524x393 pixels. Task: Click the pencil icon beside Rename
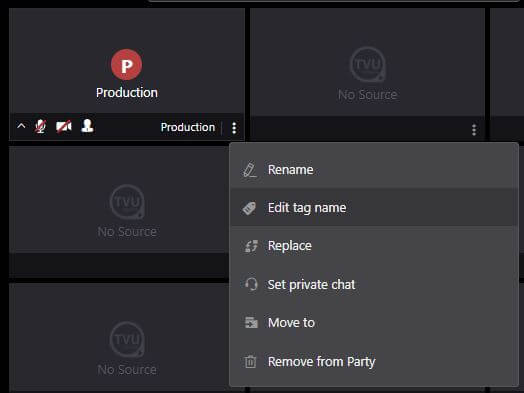[250, 170]
